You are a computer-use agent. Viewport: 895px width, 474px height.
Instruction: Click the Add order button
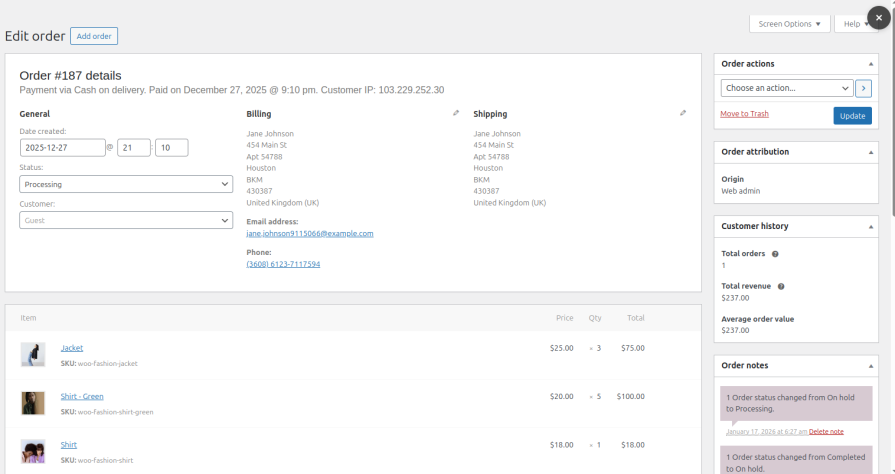point(94,36)
